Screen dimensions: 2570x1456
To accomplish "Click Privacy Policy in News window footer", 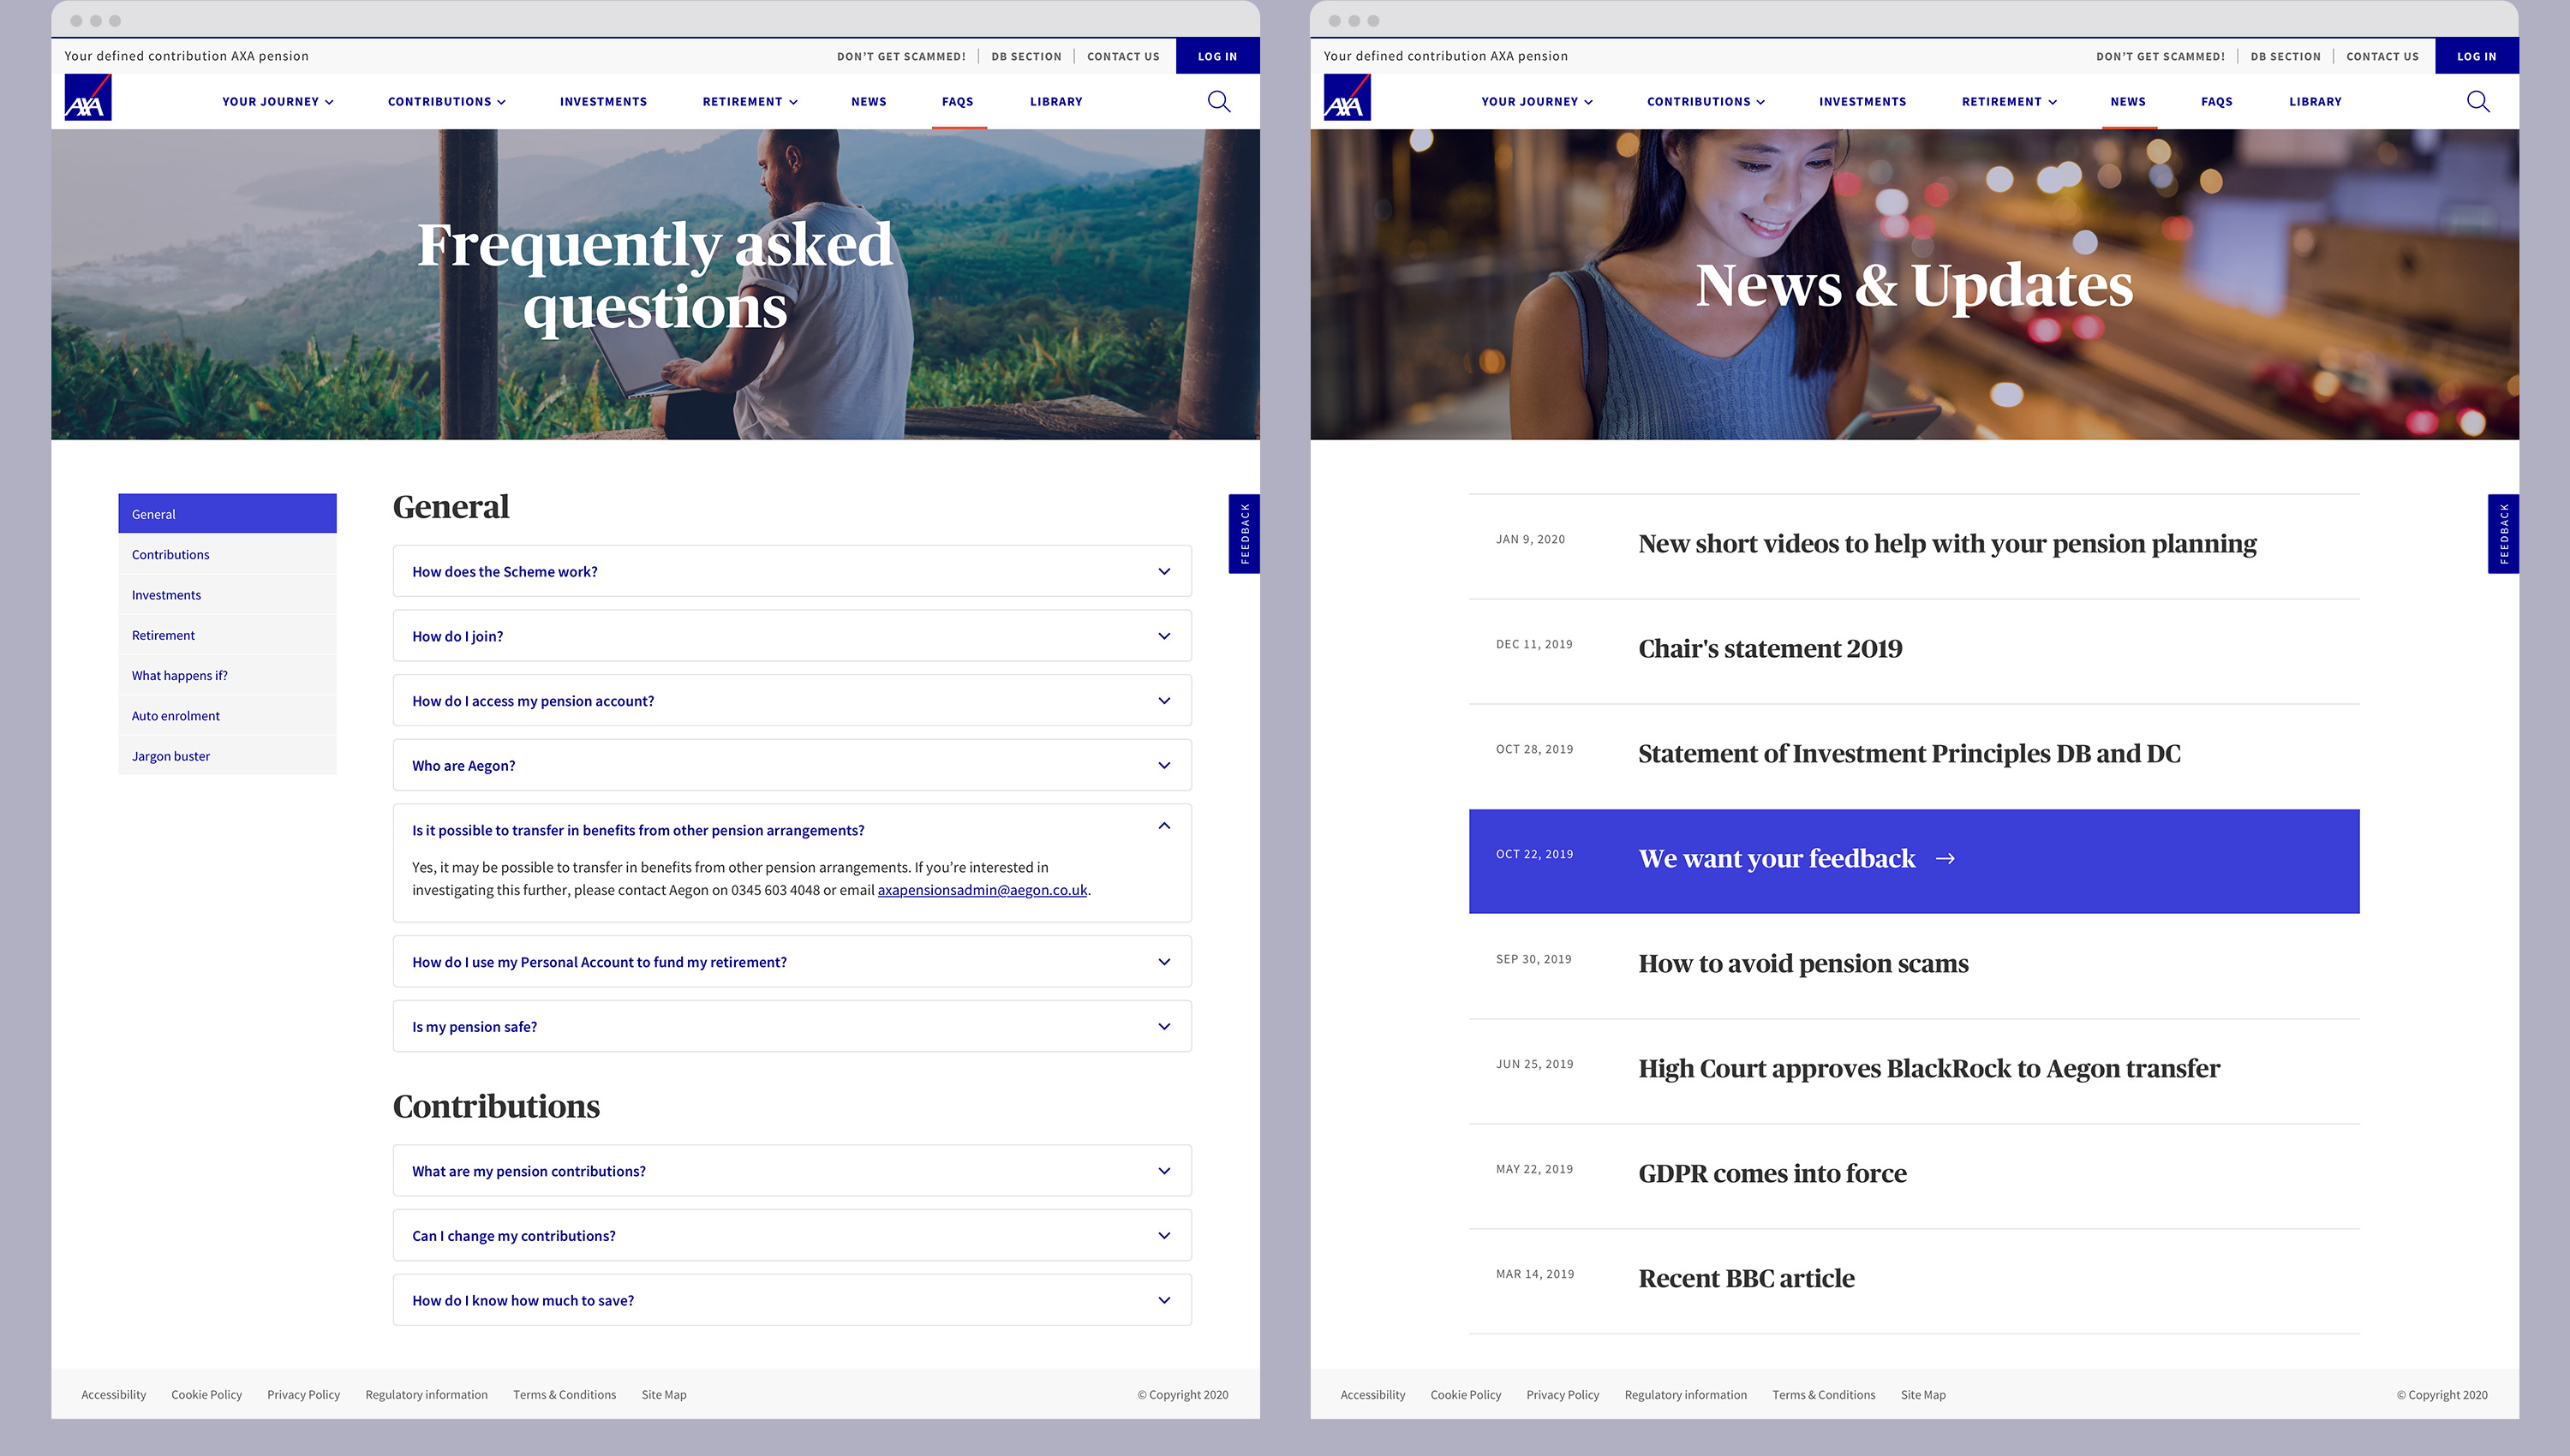I will pos(1562,1395).
